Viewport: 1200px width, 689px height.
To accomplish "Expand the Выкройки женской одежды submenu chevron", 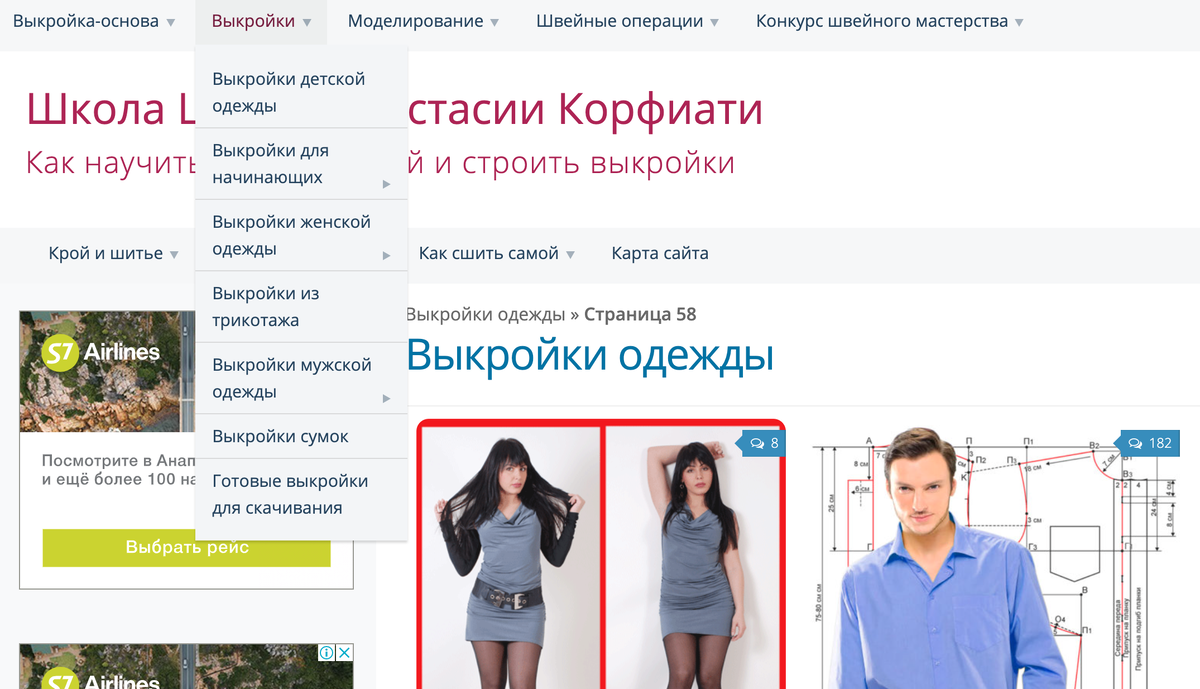I will pos(385,255).
